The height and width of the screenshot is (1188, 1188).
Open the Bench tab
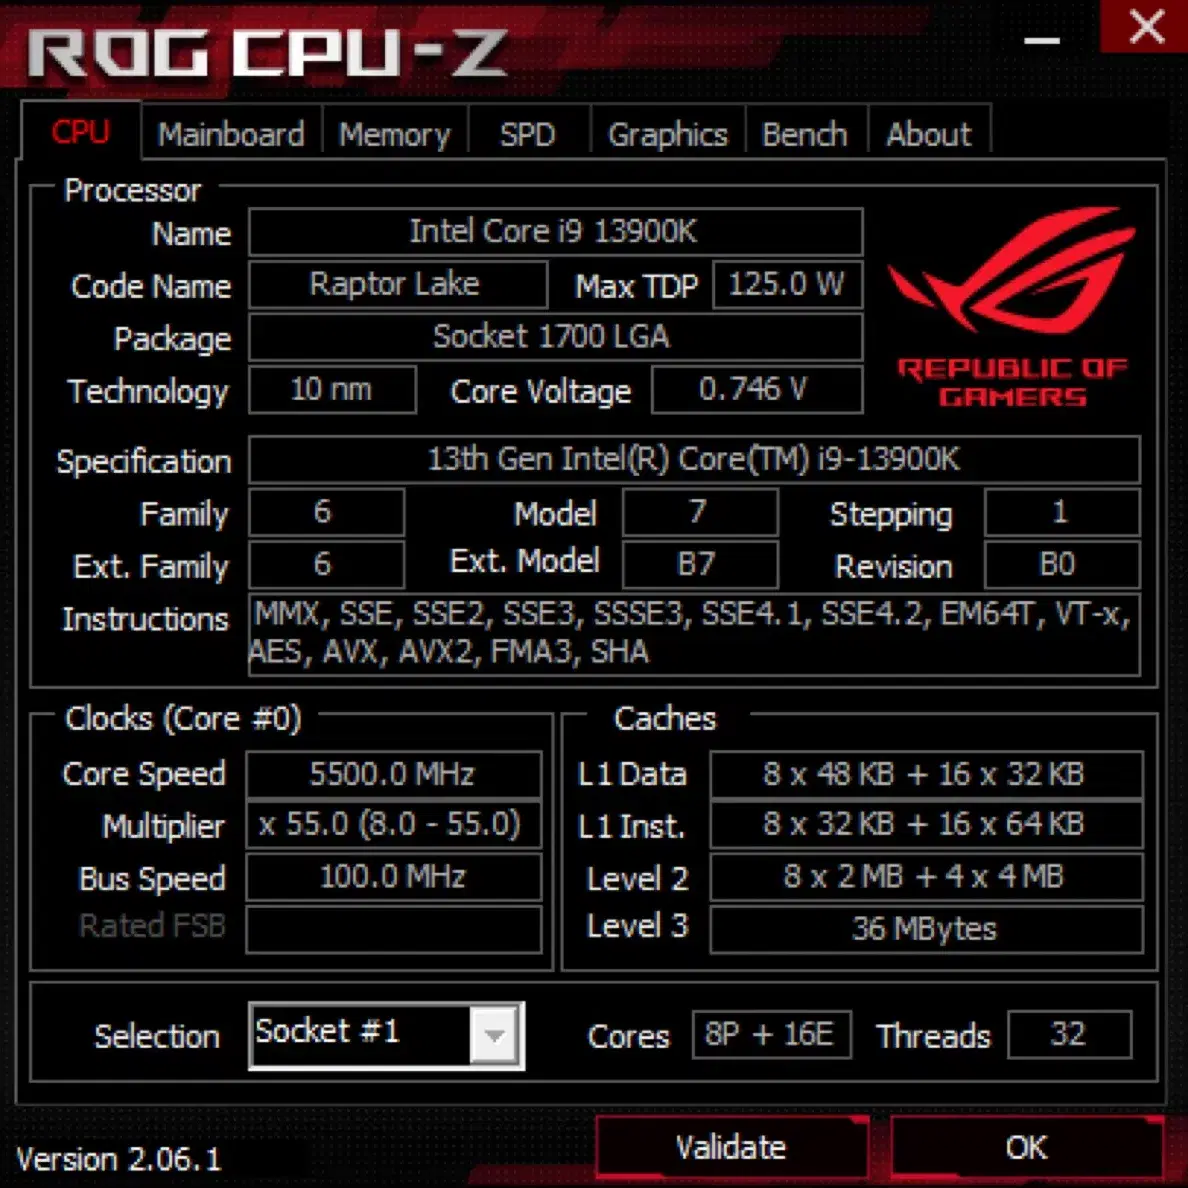pyautogui.click(x=805, y=134)
